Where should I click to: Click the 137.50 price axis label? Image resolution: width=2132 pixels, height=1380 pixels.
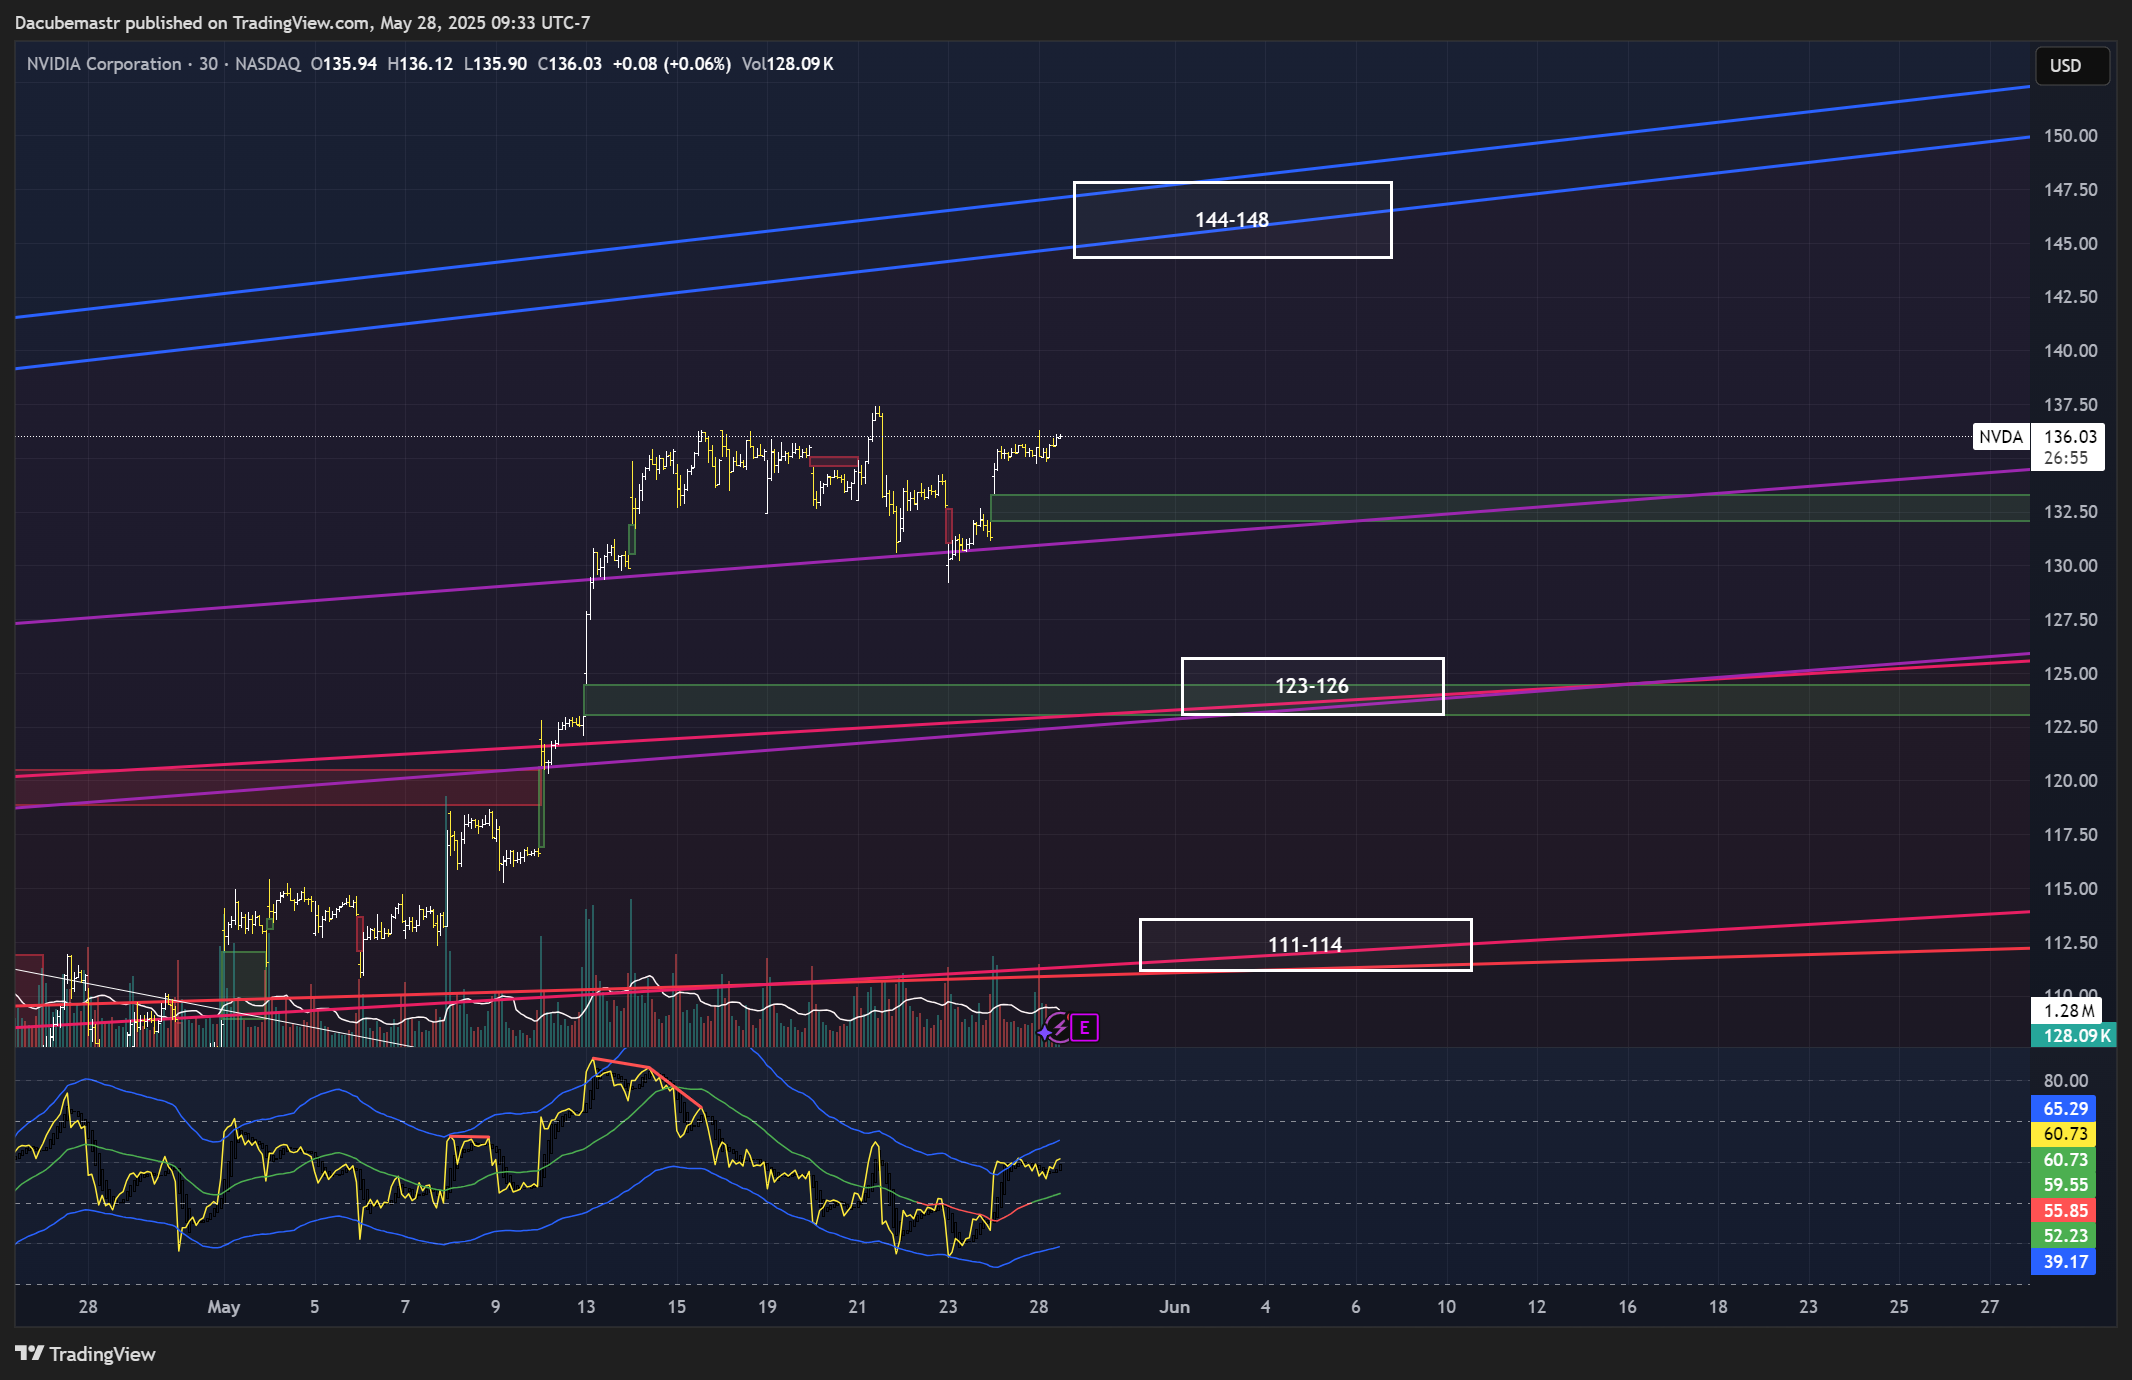coord(2070,405)
